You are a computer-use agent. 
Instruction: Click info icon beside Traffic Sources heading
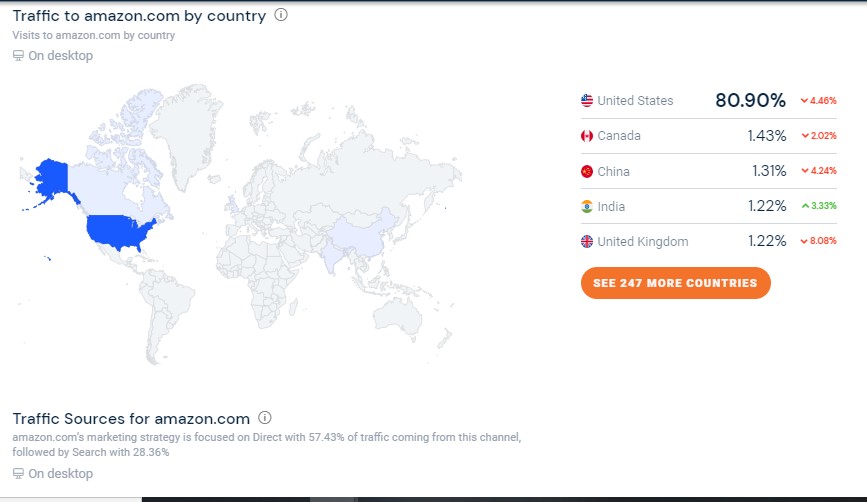point(265,418)
